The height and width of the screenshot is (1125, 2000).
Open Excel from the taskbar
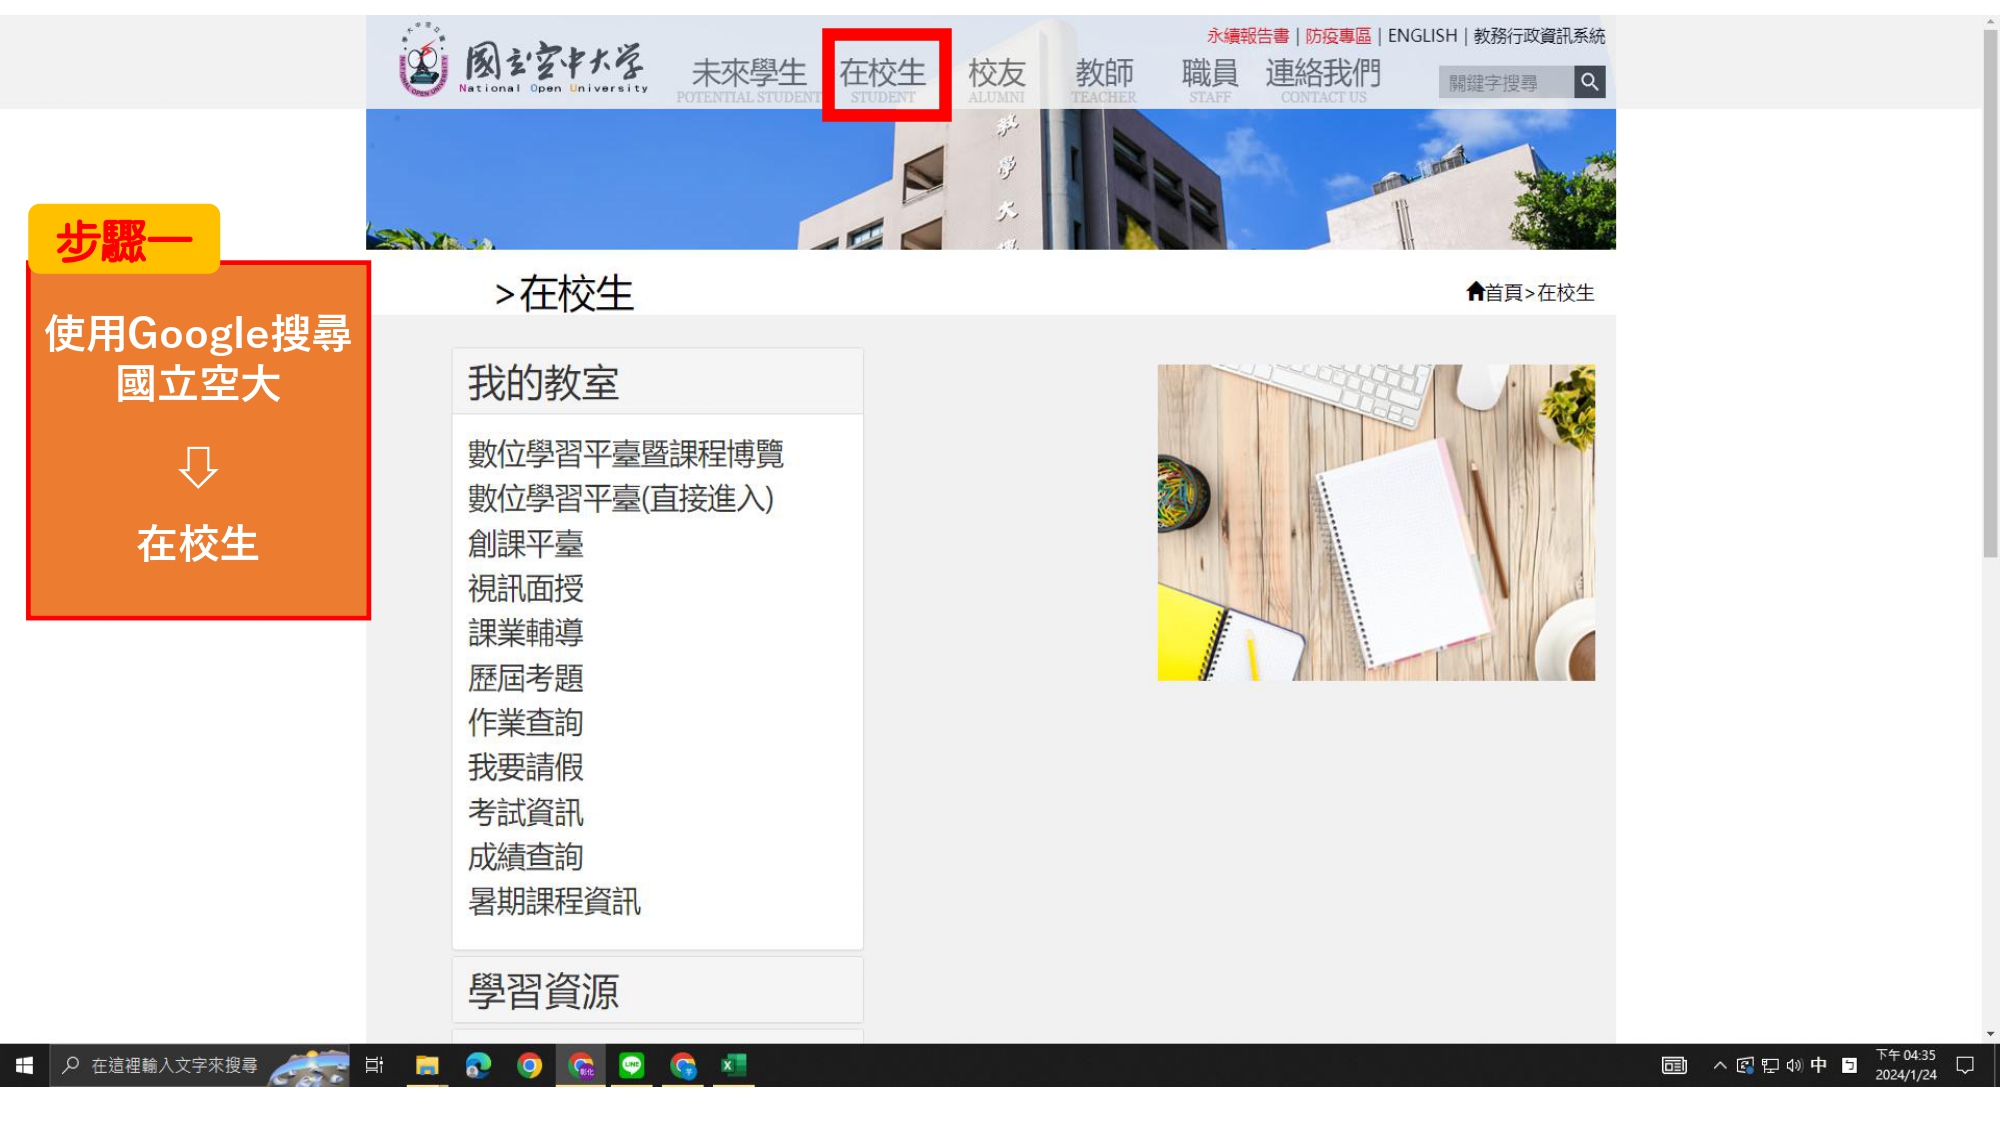[734, 1066]
